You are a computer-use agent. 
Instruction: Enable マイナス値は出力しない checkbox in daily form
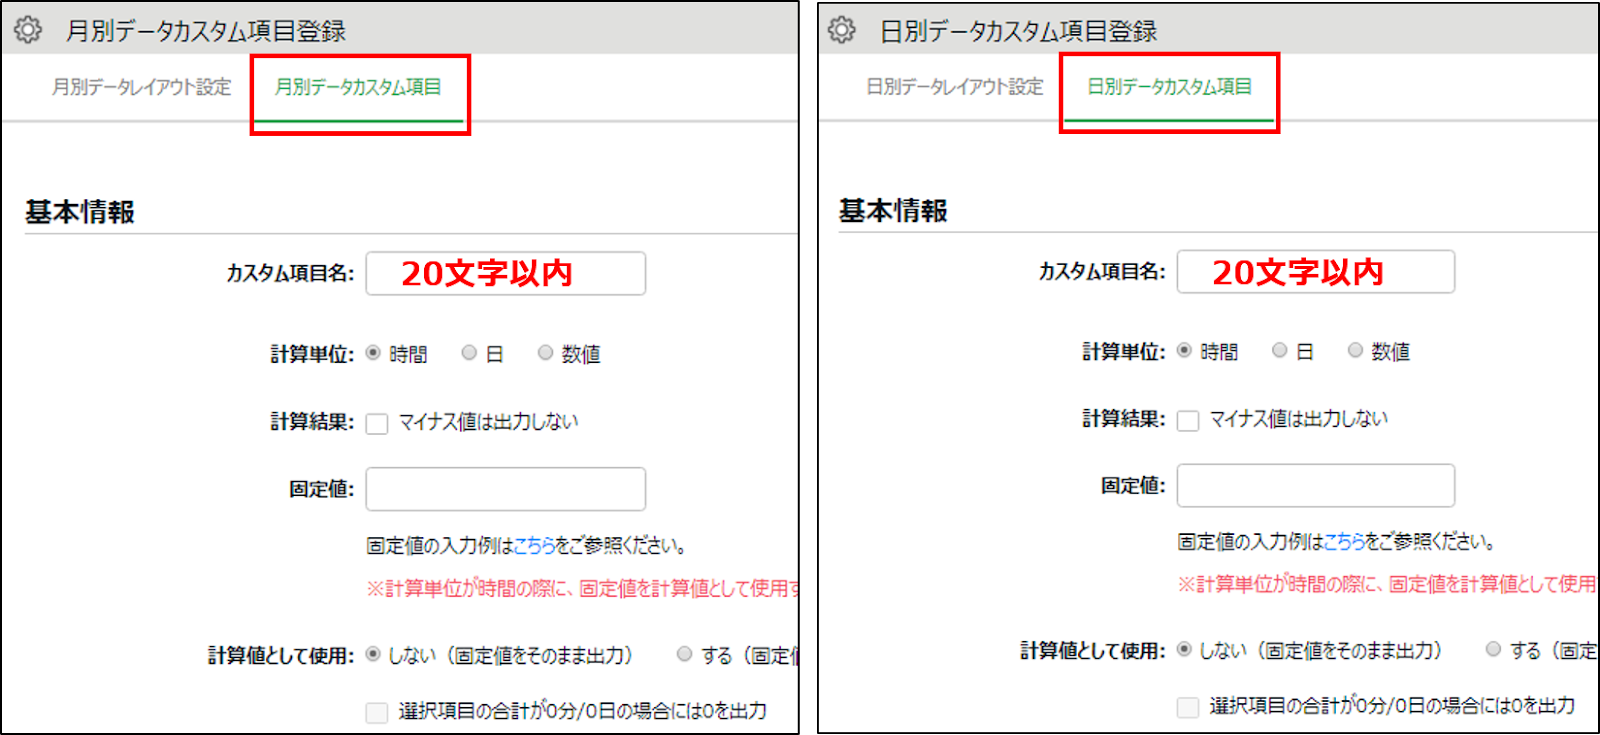(x=1188, y=420)
